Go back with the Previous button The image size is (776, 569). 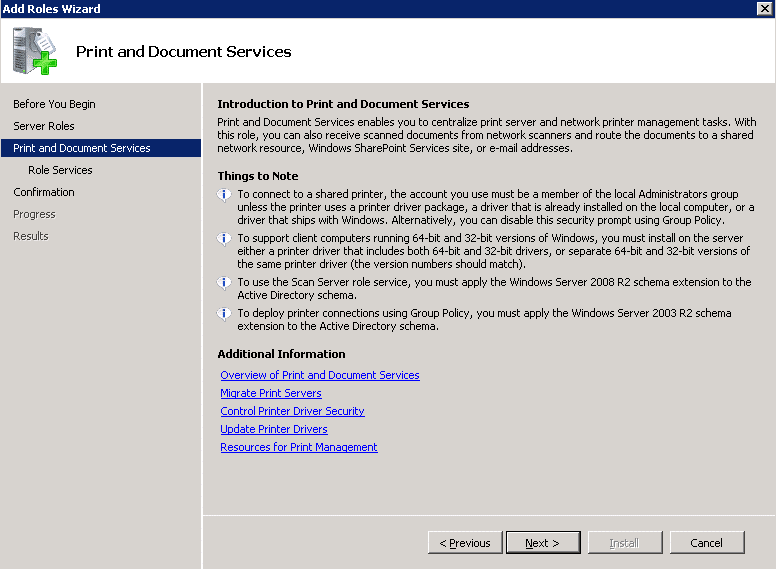point(465,543)
